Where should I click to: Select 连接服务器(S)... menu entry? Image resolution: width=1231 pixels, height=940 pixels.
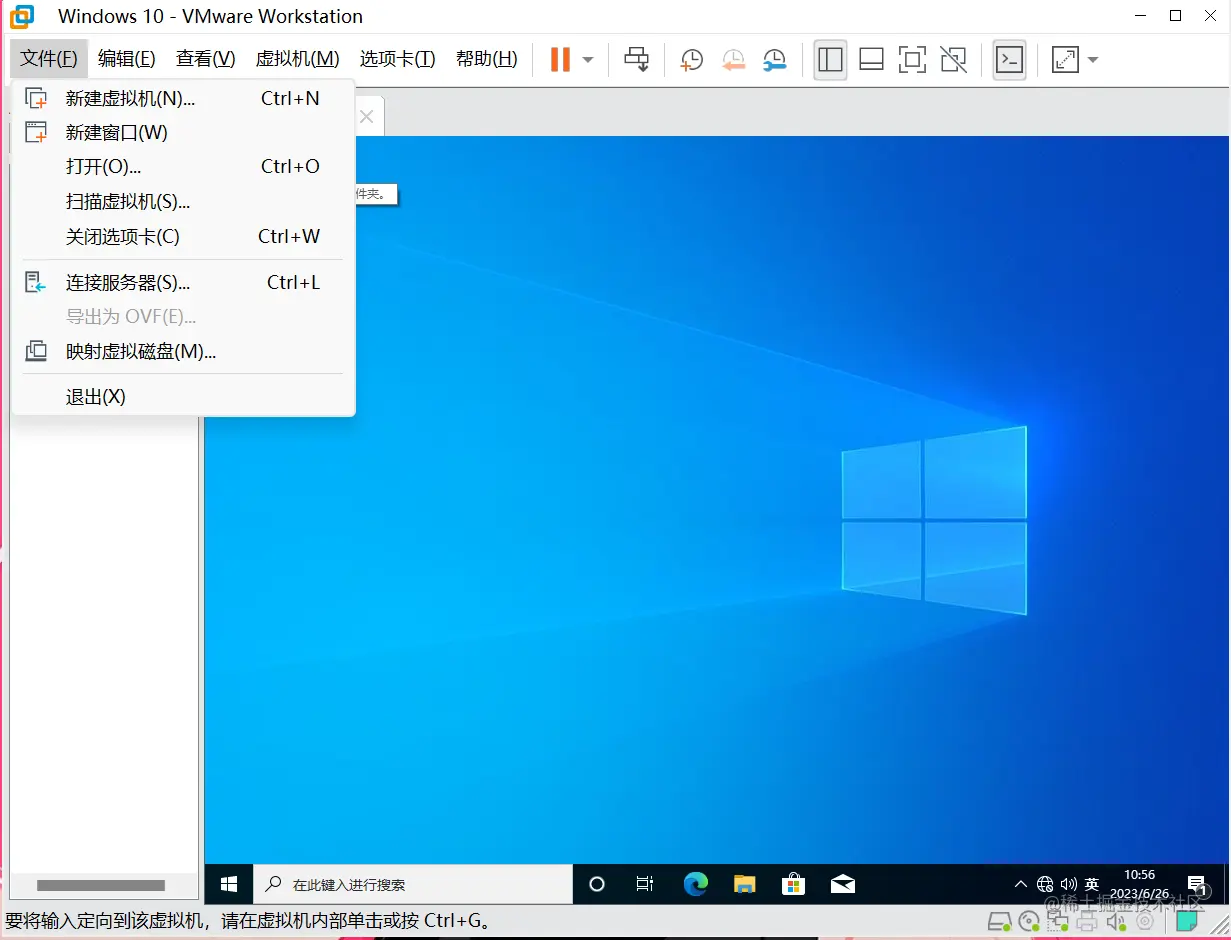coord(183,283)
